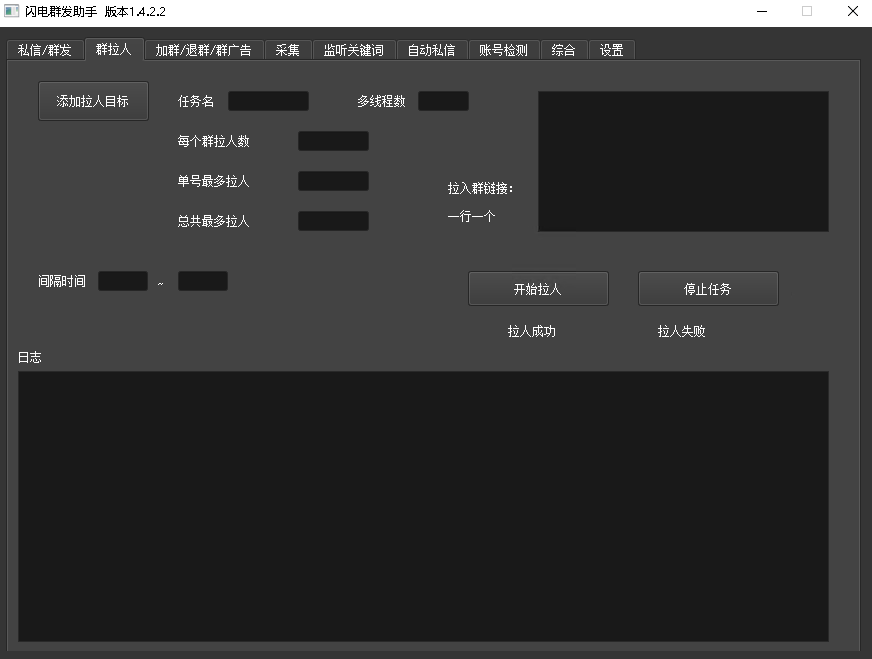This screenshot has width=872, height=659.
Task: Click the 每个群拉人数 field
Action: [x=333, y=141]
